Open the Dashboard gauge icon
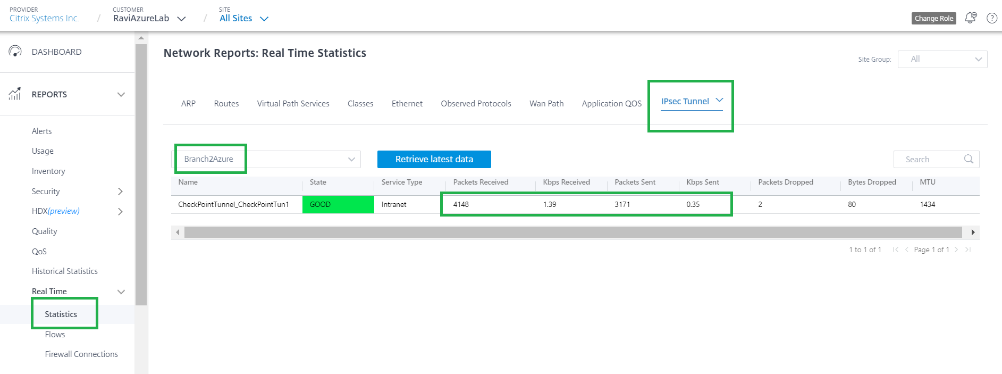 (15, 52)
